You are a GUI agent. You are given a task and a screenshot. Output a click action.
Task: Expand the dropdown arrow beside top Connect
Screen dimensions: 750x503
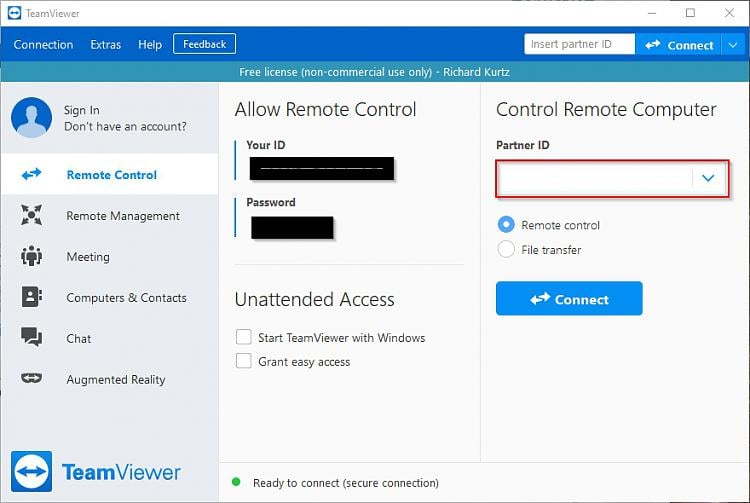click(x=733, y=45)
